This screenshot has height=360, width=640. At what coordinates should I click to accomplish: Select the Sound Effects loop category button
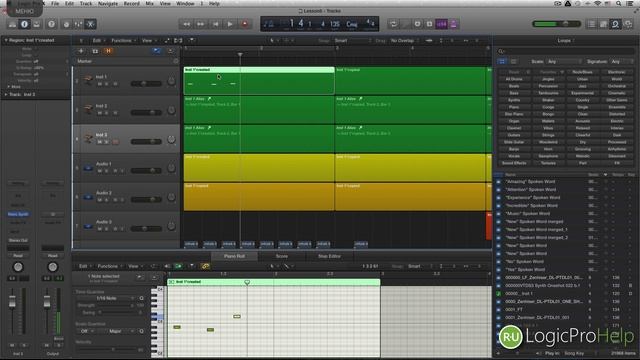click(x=514, y=163)
